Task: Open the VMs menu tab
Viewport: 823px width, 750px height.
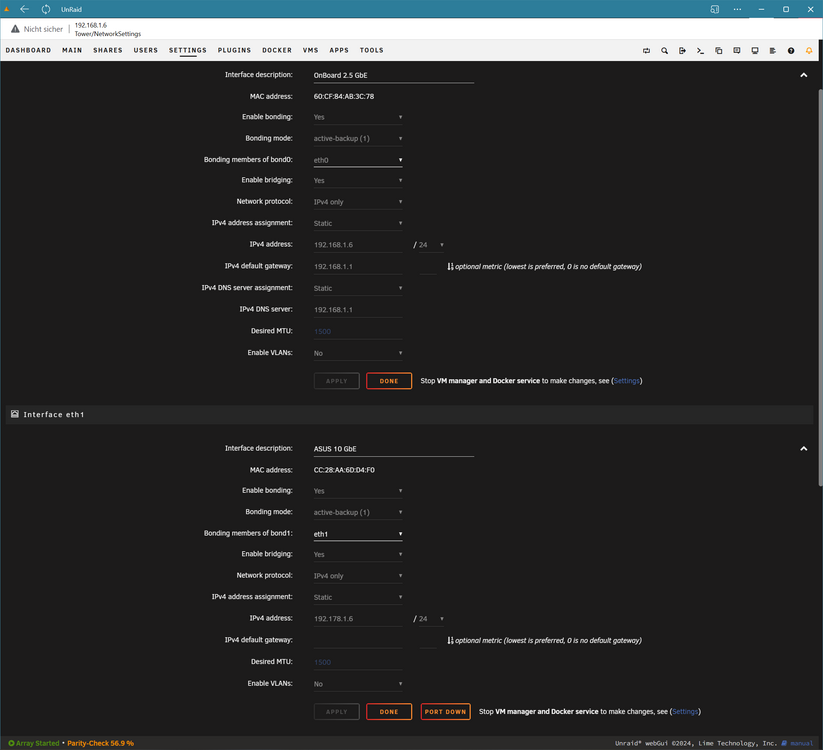Action: click(310, 50)
